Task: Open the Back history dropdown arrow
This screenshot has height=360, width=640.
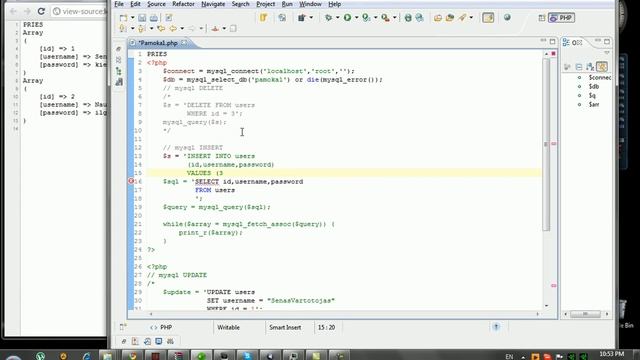Action: 182,28
